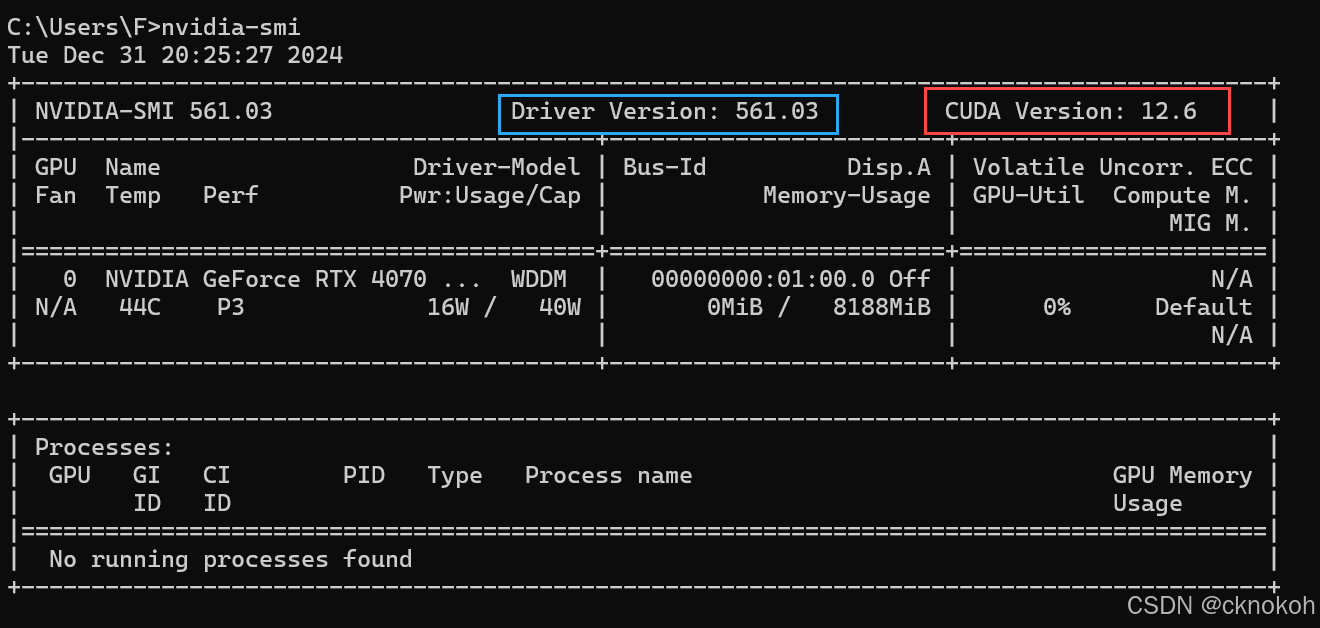Click 'Volatile Uncorr. ECC' header text
Image resolution: width=1320 pixels, height=628 pixels.
[x=1113, y=167]
